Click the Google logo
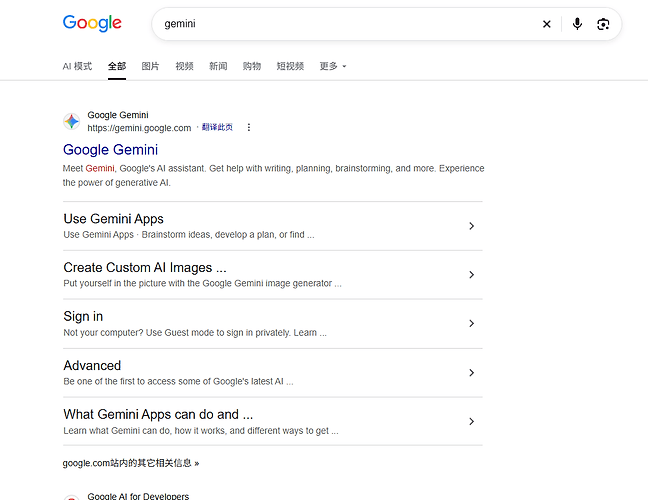 pos(92,23)
